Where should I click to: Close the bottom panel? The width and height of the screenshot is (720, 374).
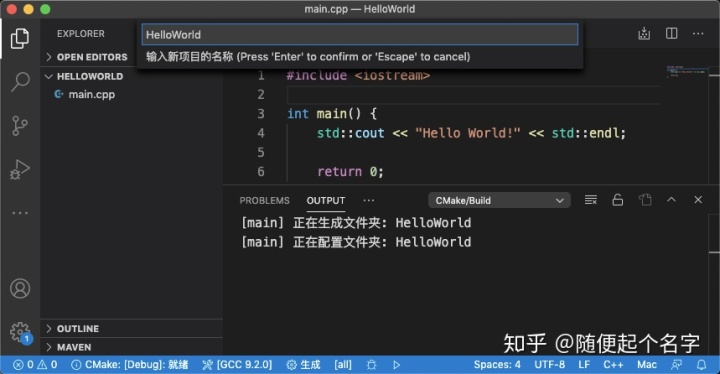(x=698, y=199)
